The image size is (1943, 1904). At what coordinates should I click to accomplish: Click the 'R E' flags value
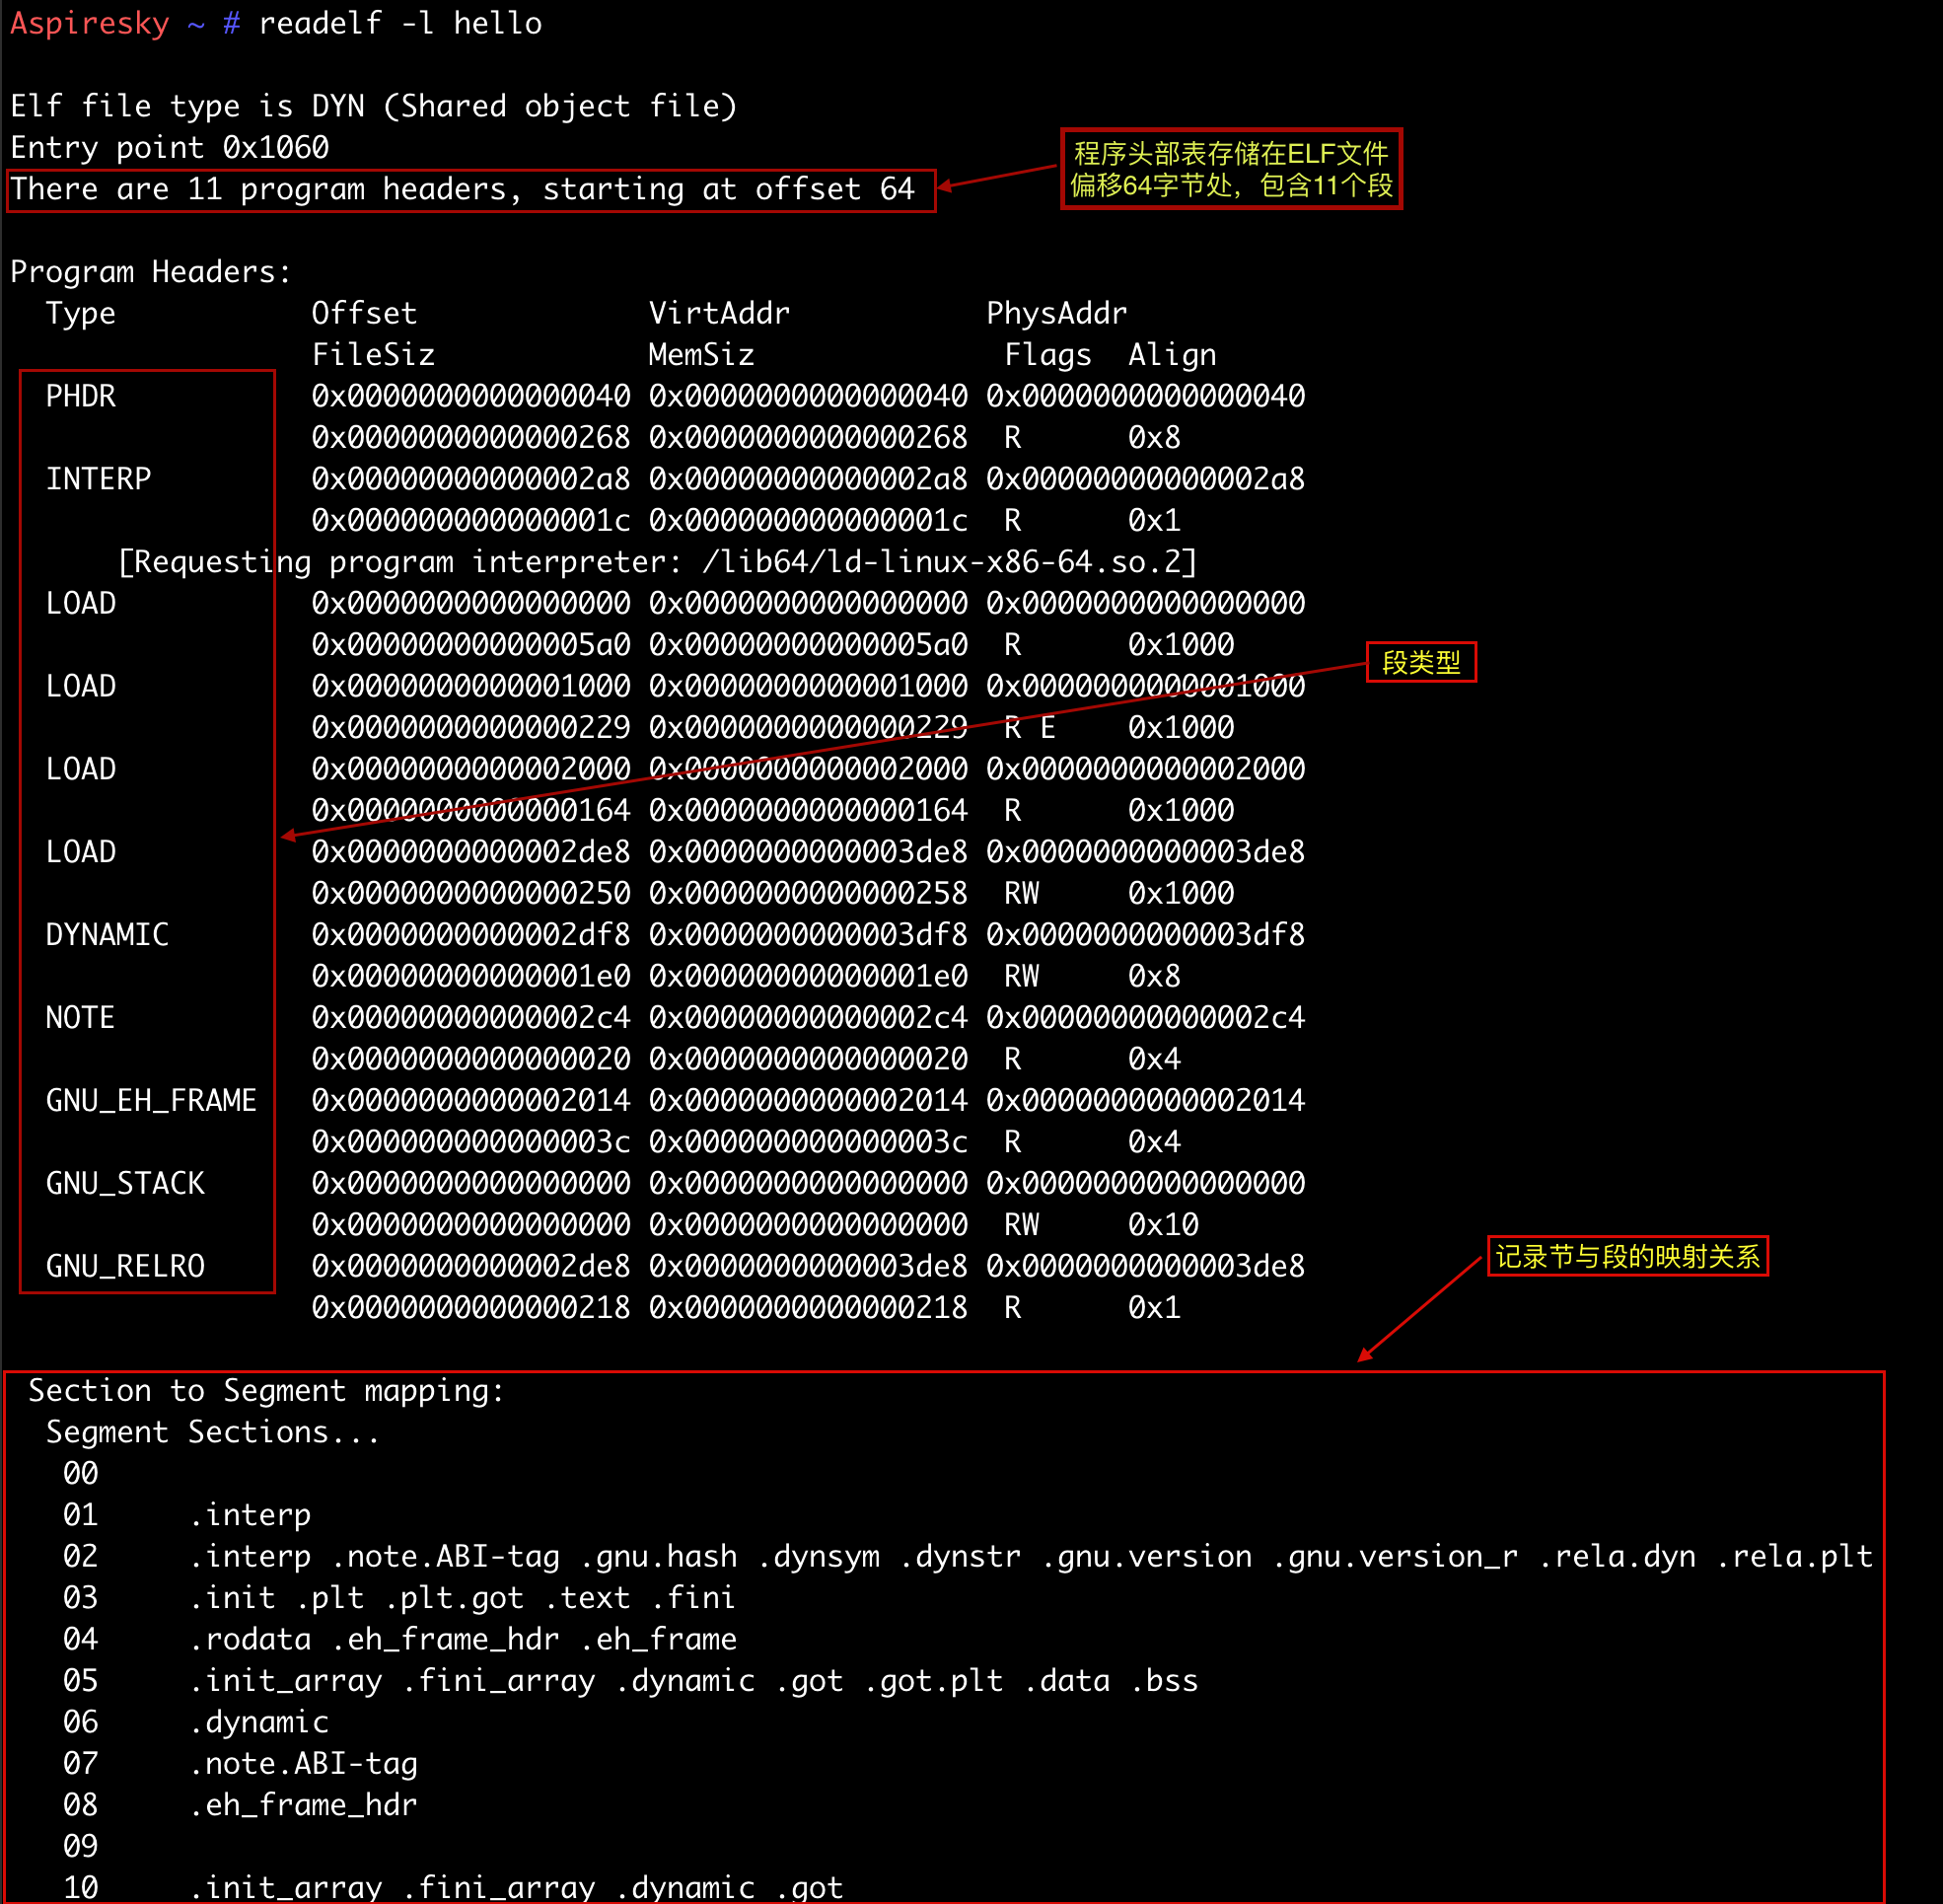coord(1030,727)
